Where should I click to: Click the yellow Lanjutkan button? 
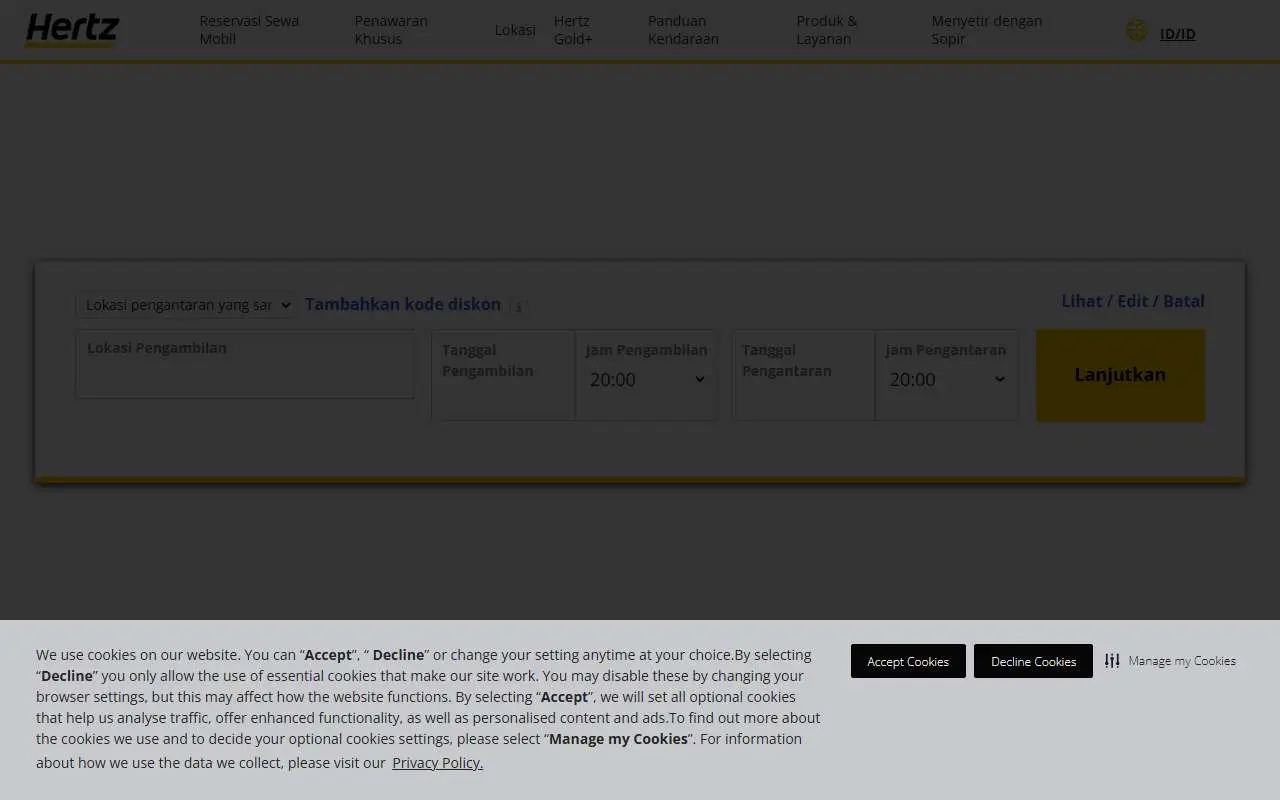(x=1120, y=375)
